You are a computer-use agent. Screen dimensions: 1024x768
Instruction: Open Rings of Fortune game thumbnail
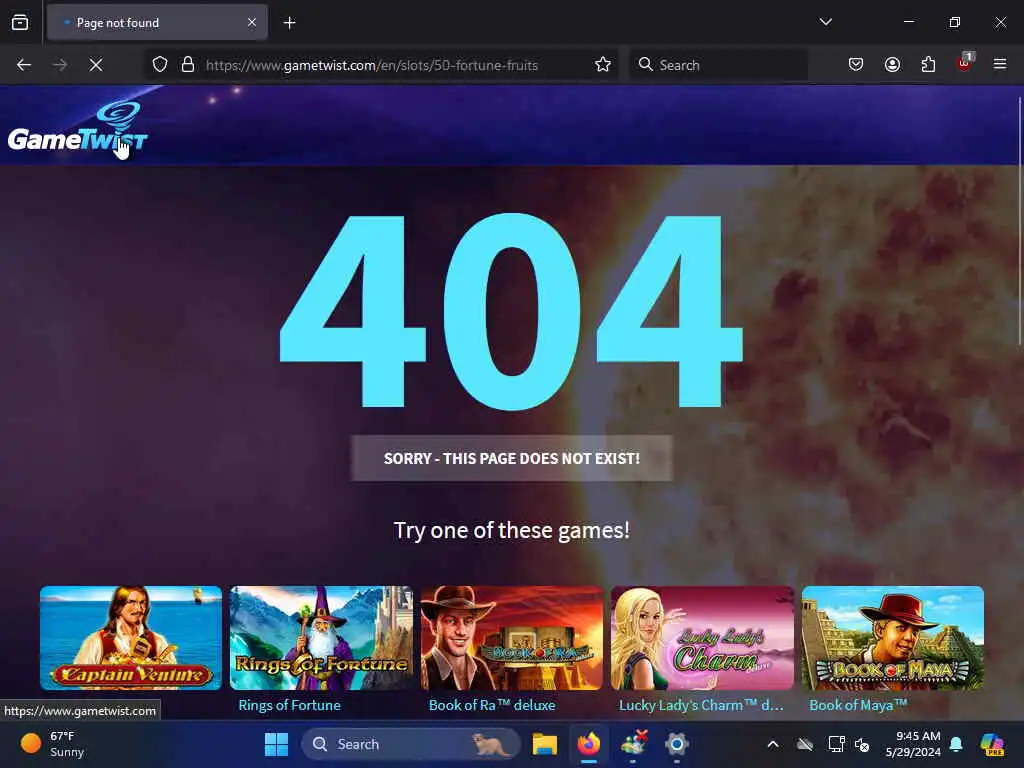click(x=321, y=638)
